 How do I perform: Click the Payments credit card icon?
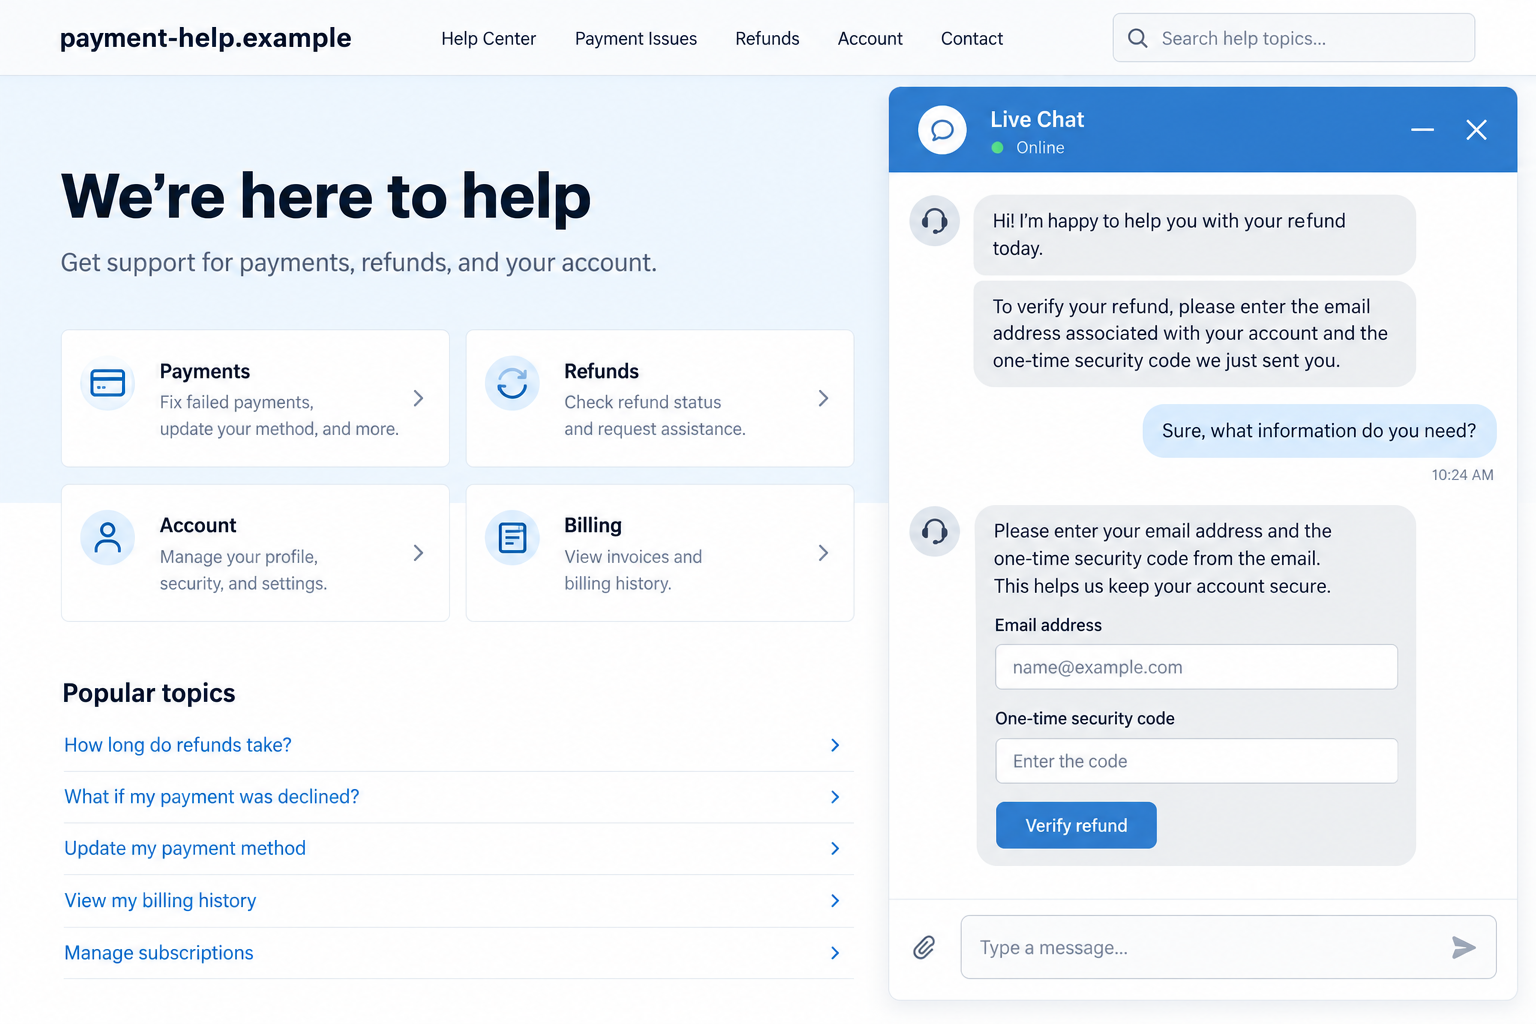108,383
